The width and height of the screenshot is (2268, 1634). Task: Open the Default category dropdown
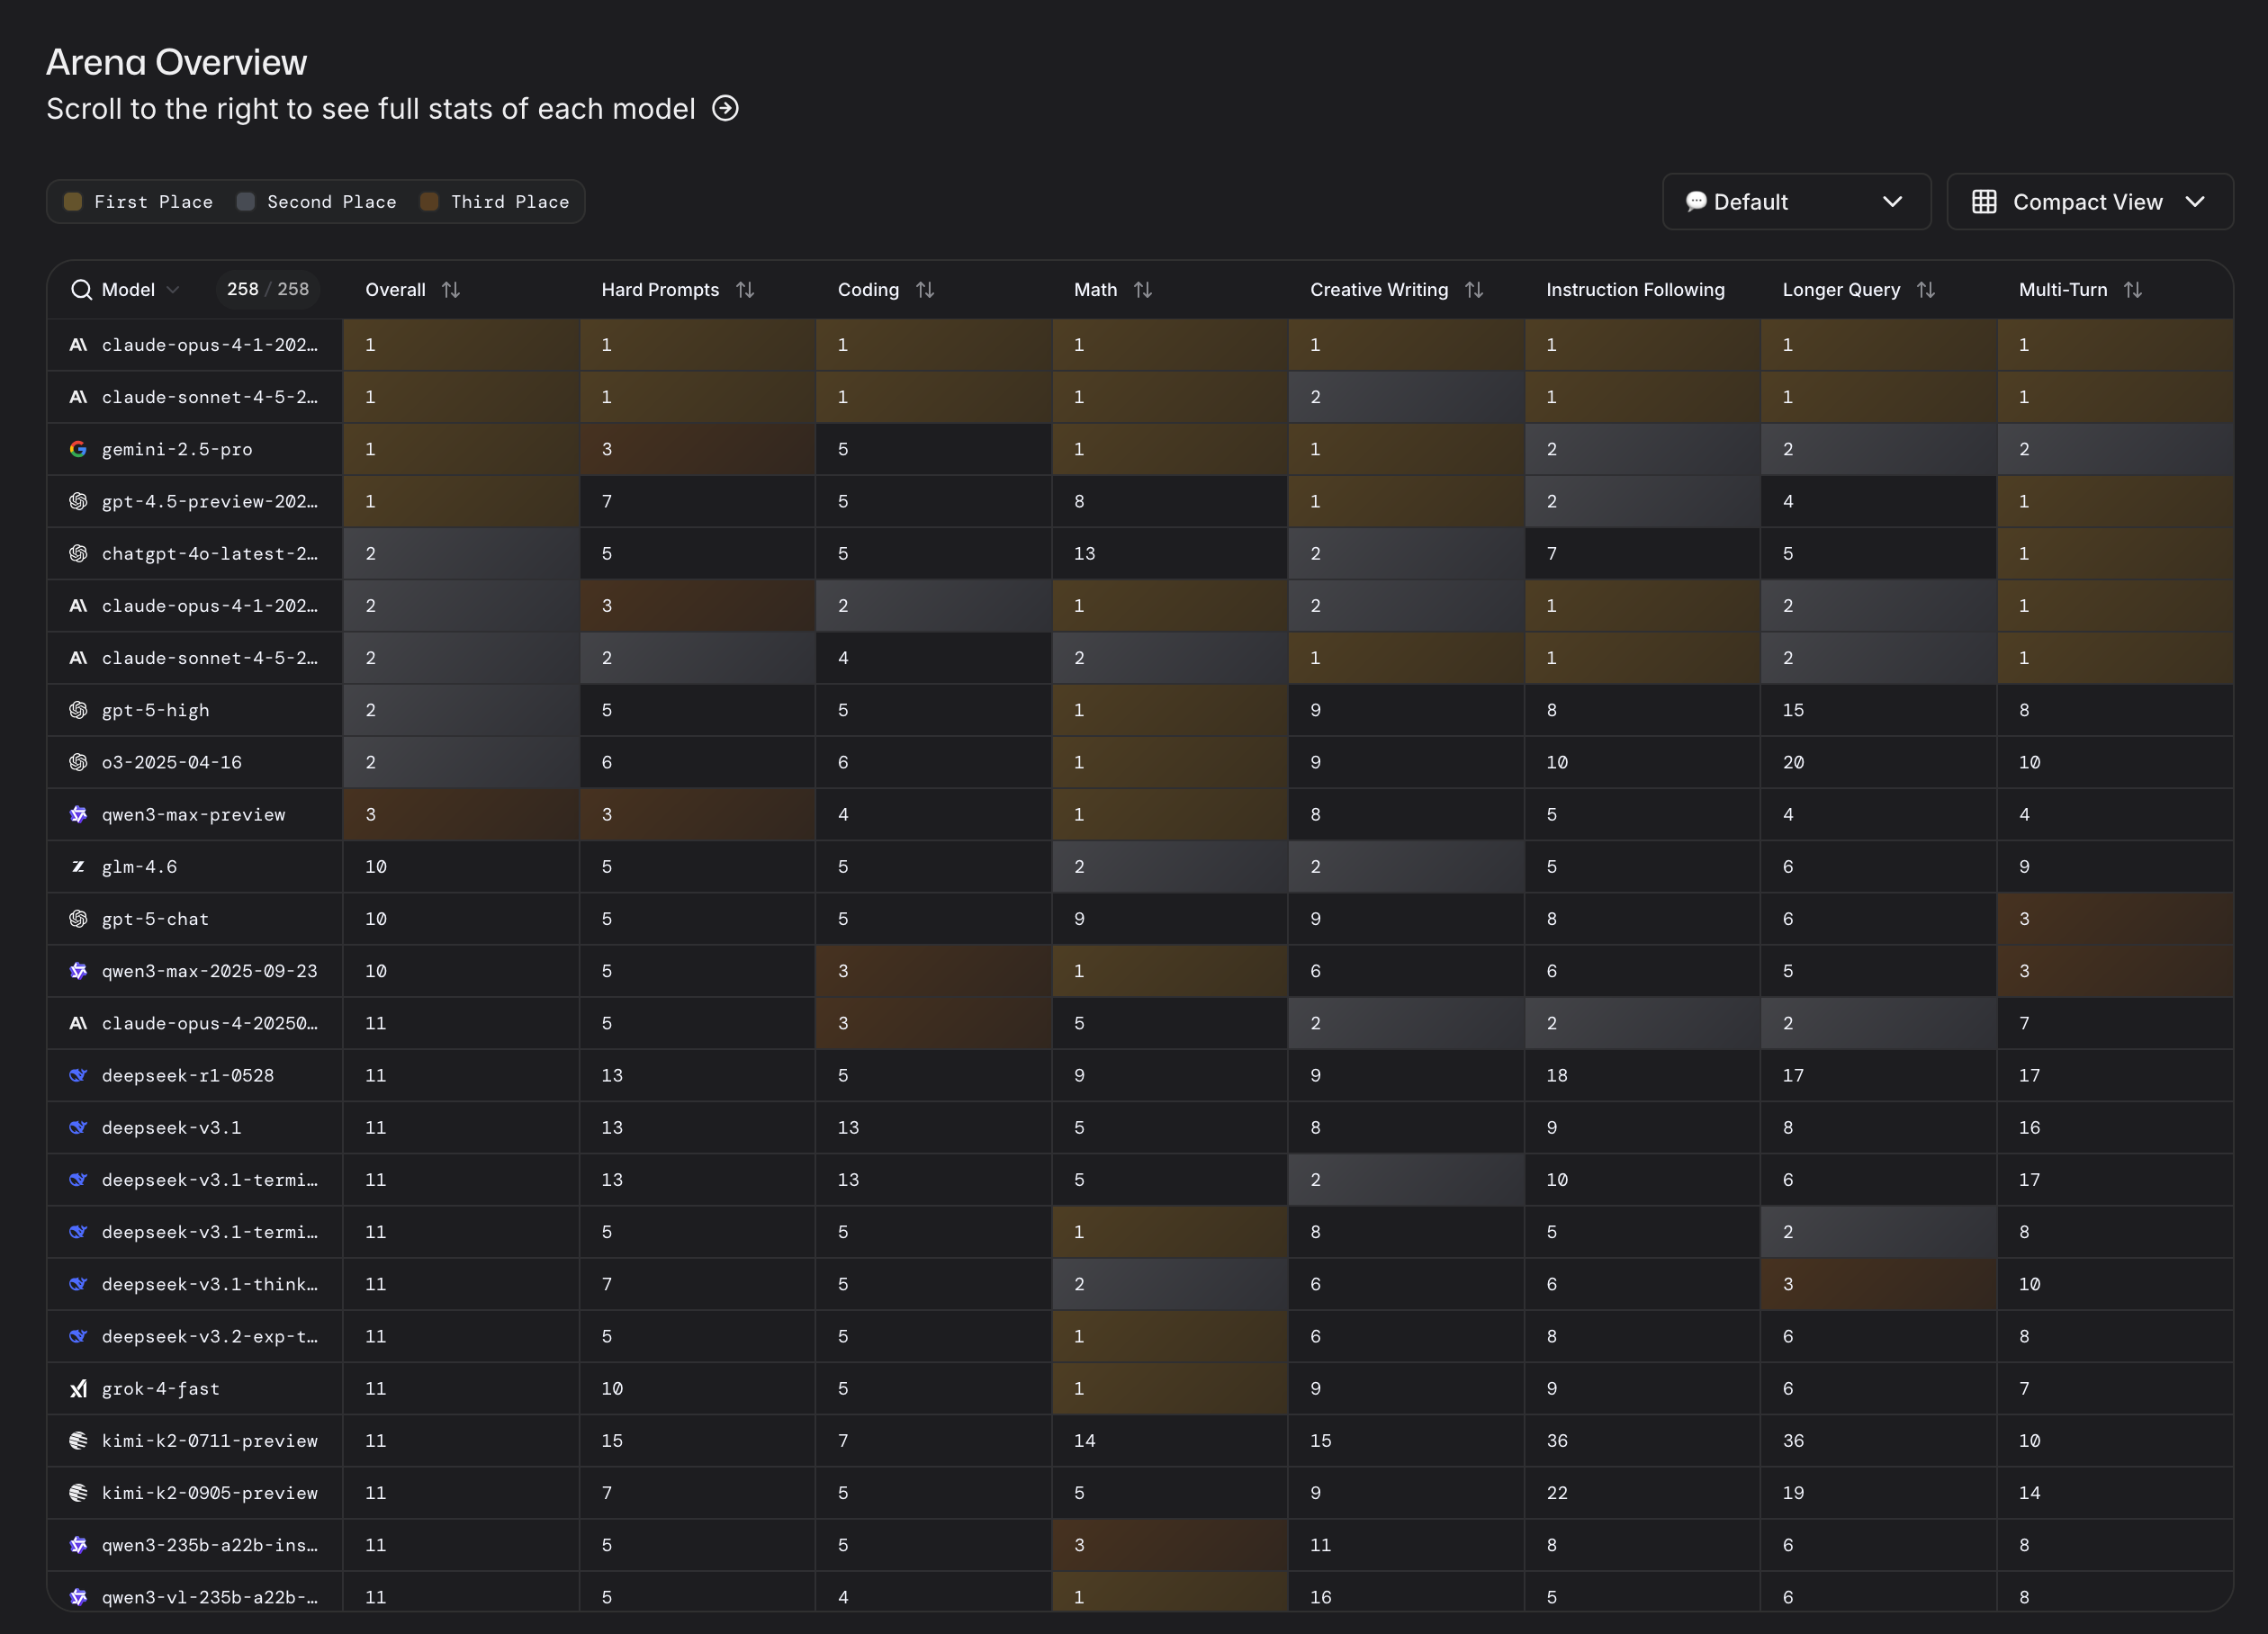click(x=1796, y=202)
